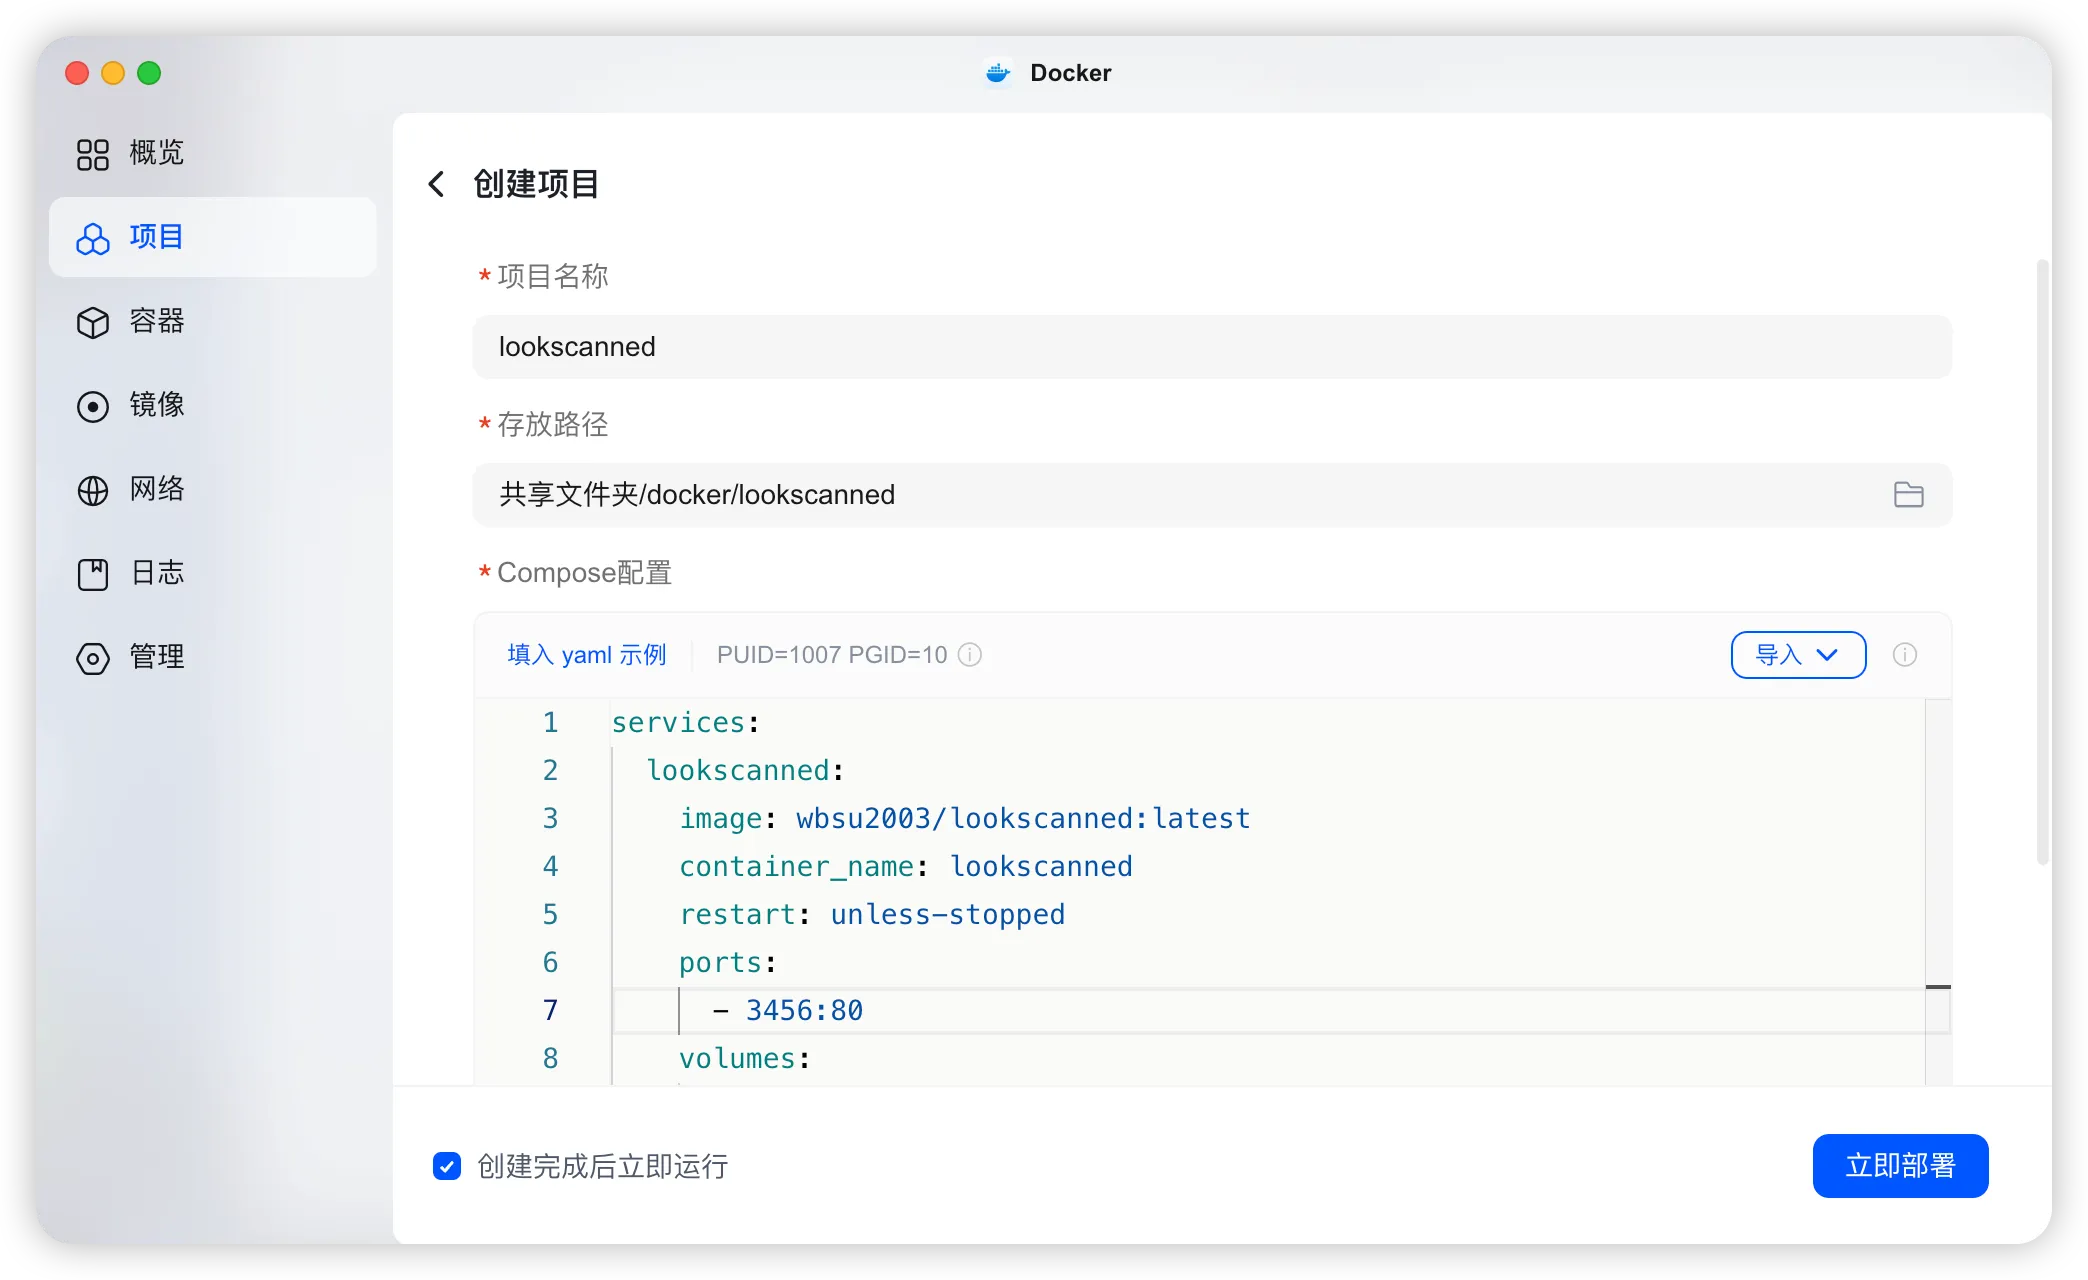Click the yellow minimize window button

[x=113, y=73]
